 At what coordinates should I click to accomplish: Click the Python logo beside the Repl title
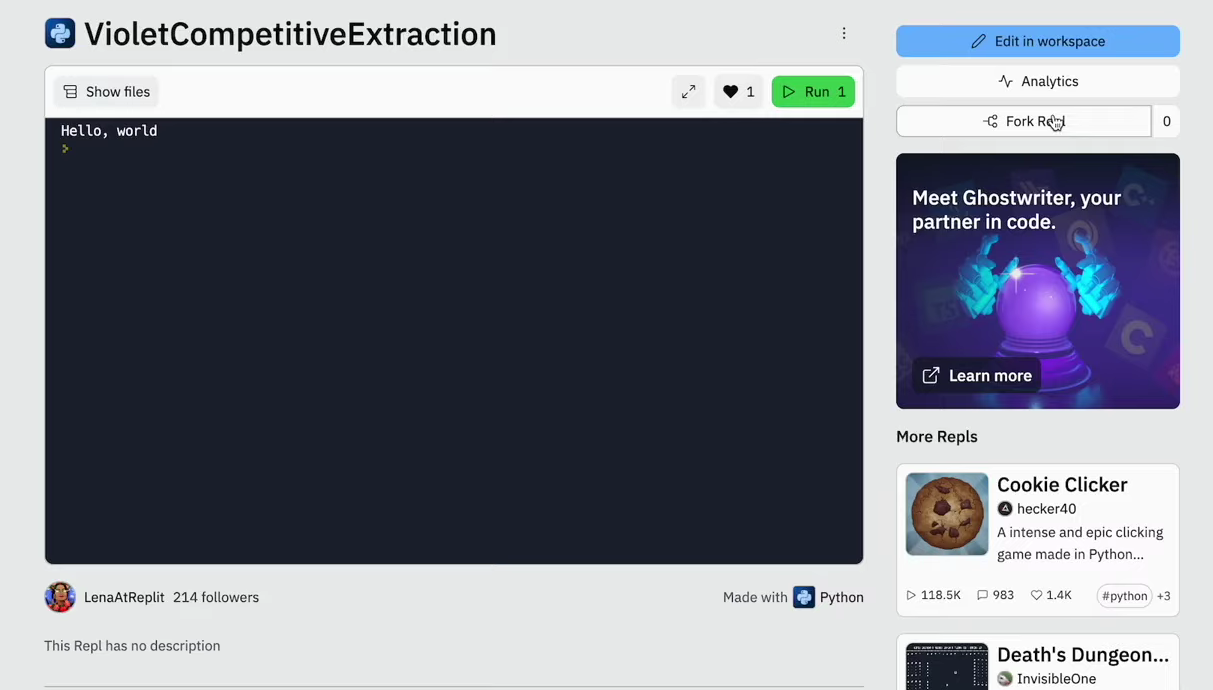(x=60, y=33)
